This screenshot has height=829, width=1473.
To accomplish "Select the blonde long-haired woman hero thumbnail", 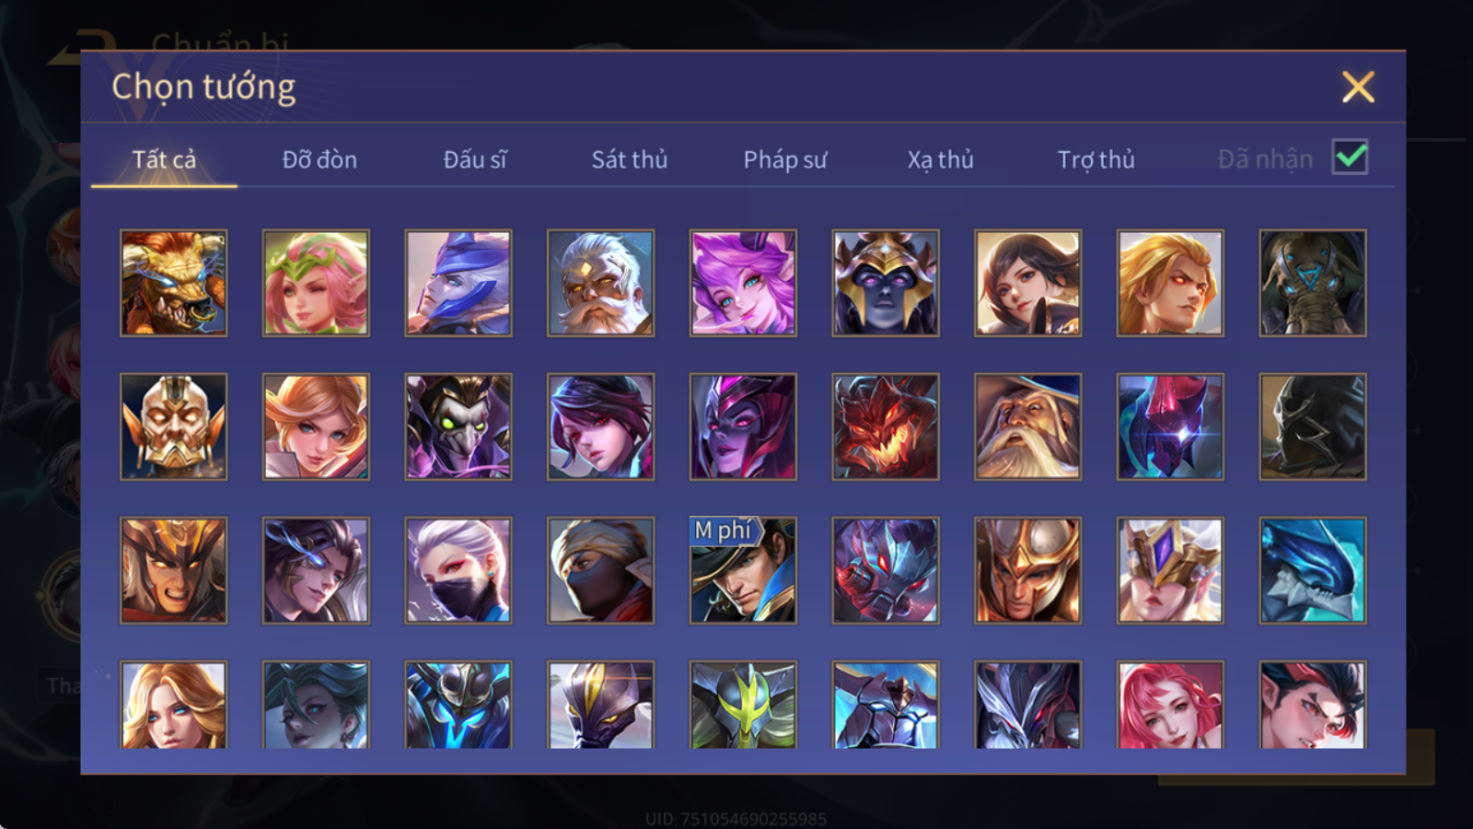I will coord(174,705).
